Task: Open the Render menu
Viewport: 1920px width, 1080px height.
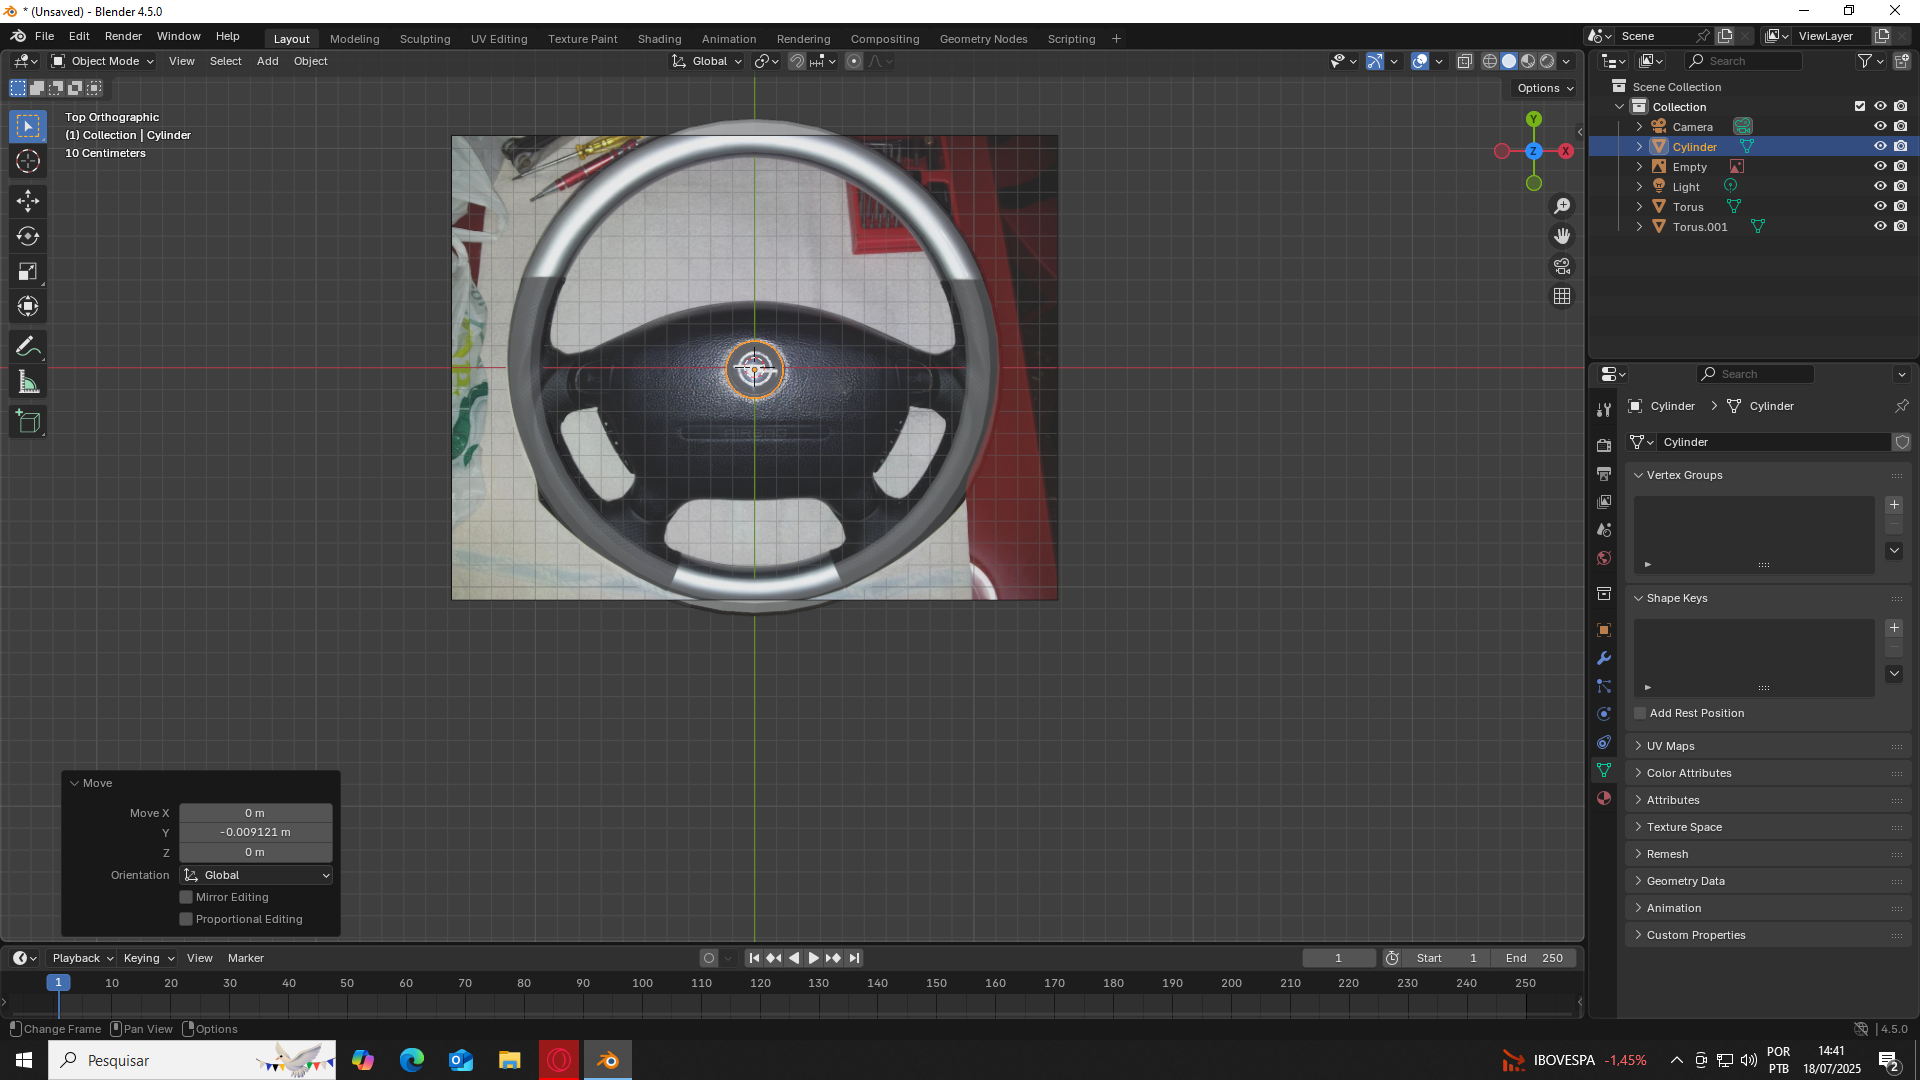Action: (123, 36)
